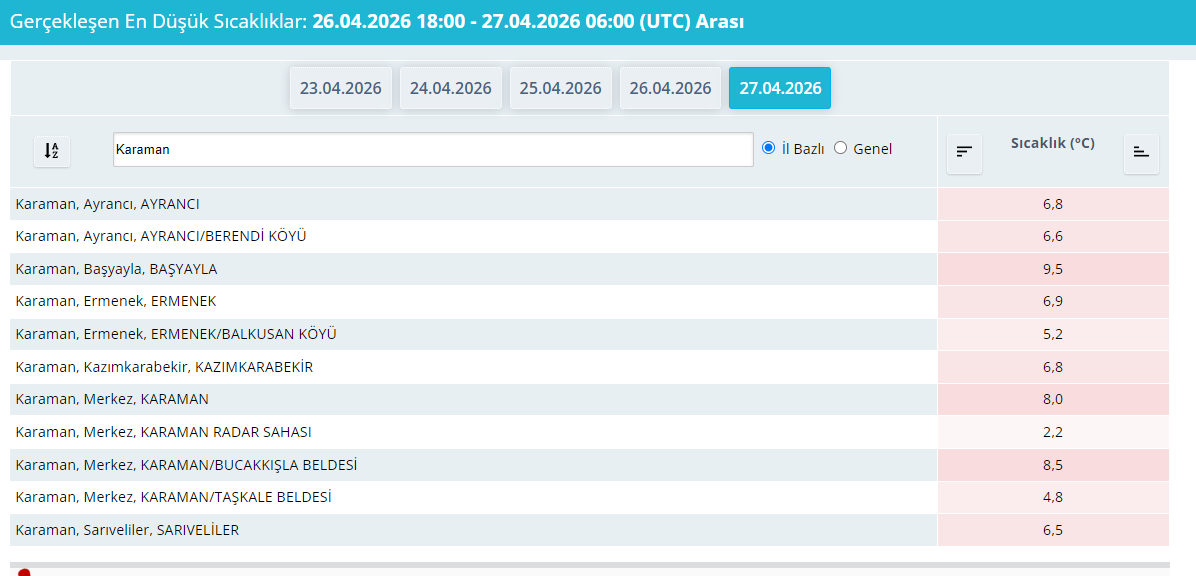Click the 2,2 temperature value cell
The image size is (1196, 576).
coord(1052,432)
